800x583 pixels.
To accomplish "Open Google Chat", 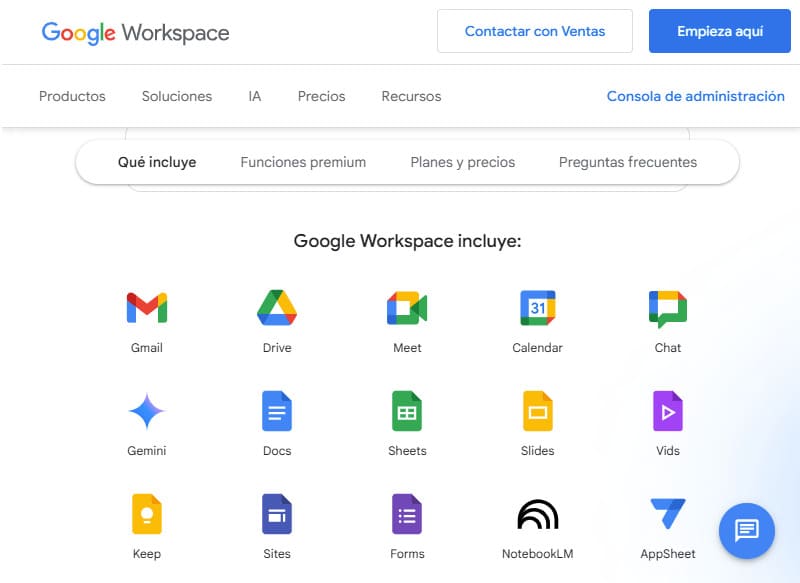I will point(667,308).
